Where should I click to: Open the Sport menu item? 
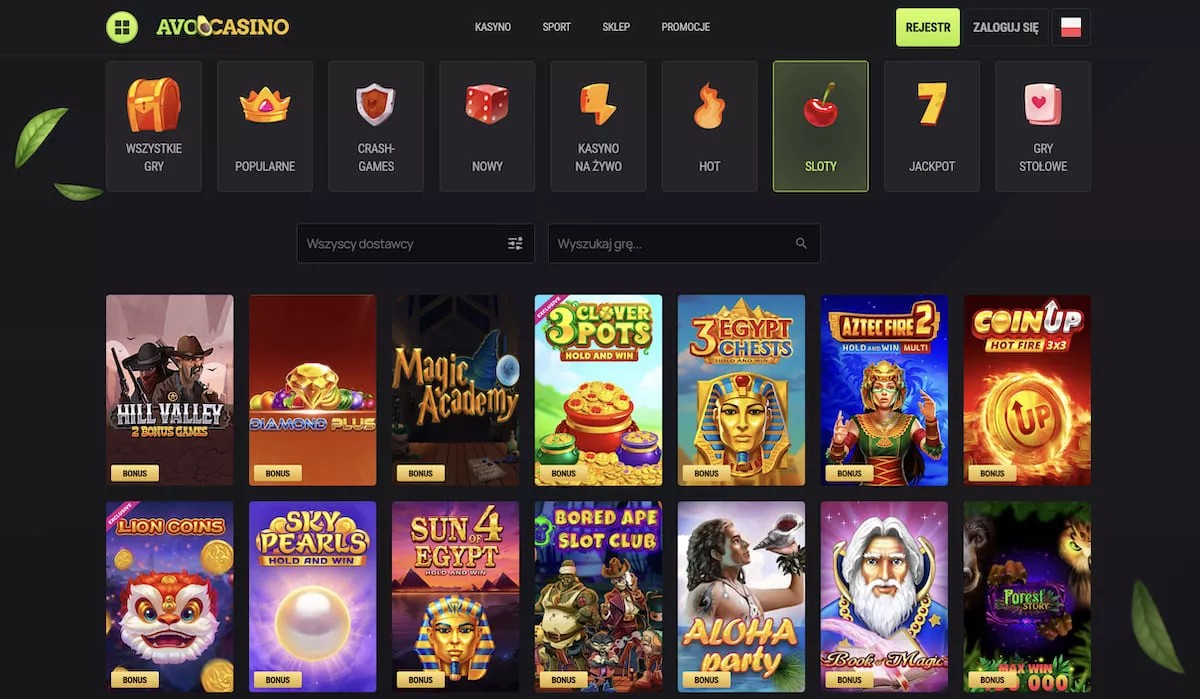point(557,27)
